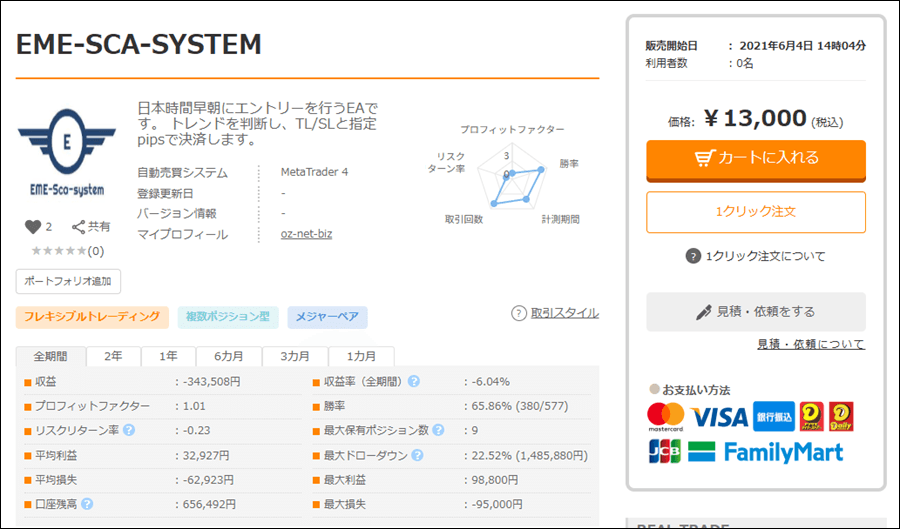Click help icon beside 口座残高

pyautogui.click(x=87, y=504)
